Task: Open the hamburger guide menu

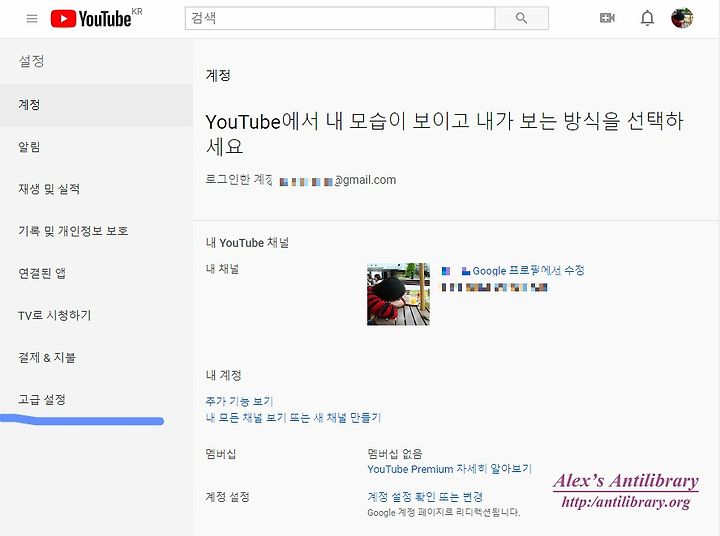Action: pos(32,18)
